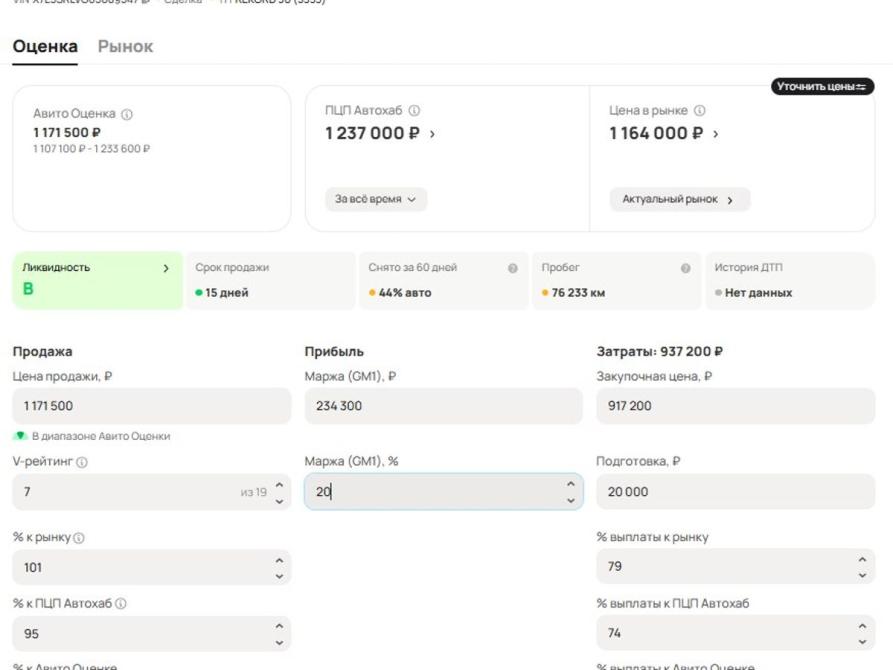The width and height of the screenshot is (893, 670).
Task: Click the Маржа (GM1), ₽ field
Action: point(444,406)
